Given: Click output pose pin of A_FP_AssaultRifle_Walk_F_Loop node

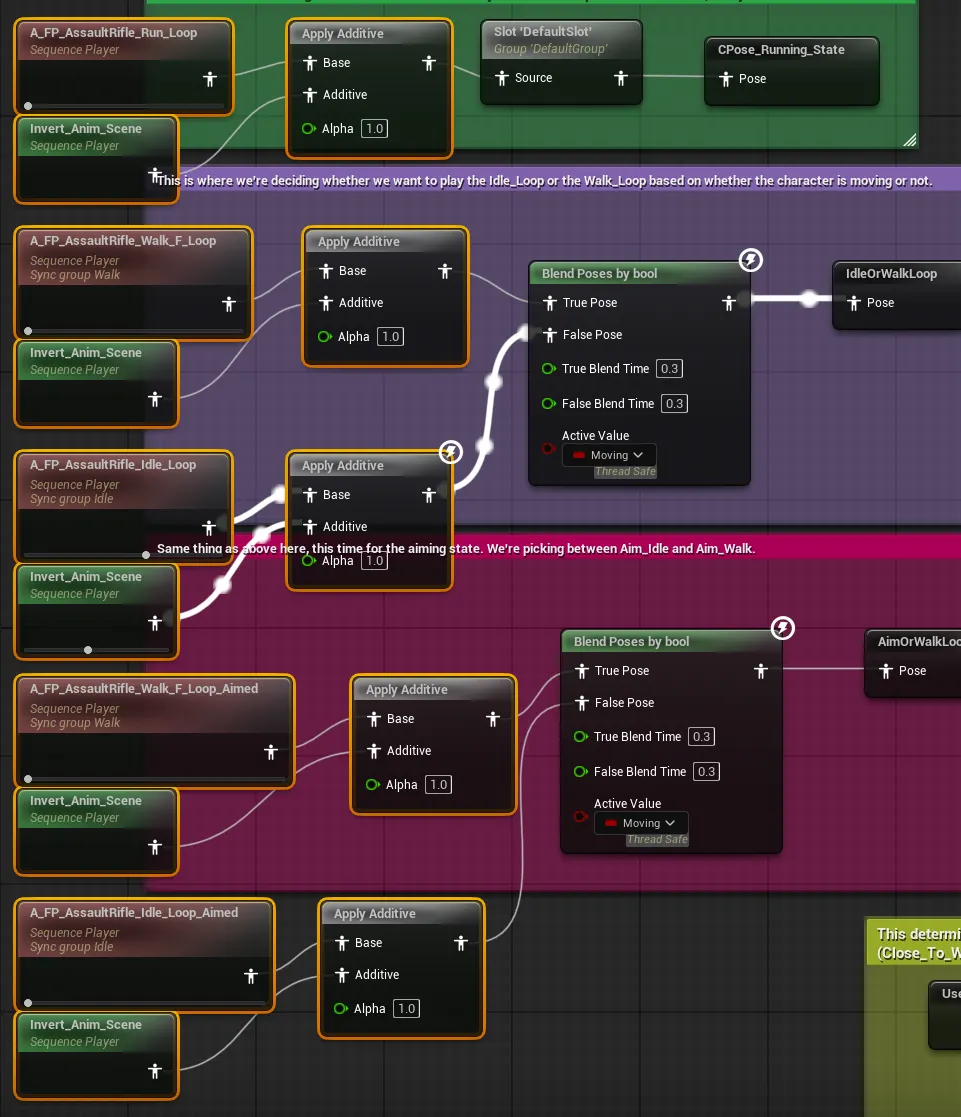Looking at the screenshot, I should 229,304.
